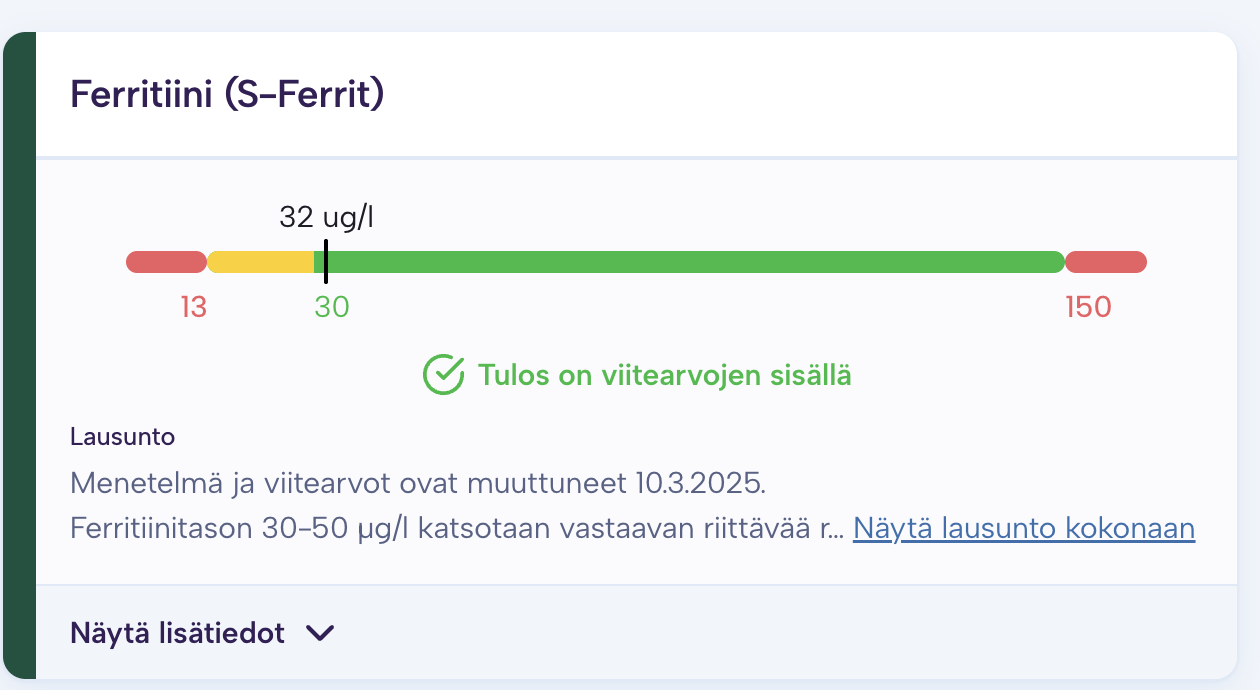Viewport: 1260px width, 690px height.
Task: Select the reference value label 30
Action: click(331, 308)
